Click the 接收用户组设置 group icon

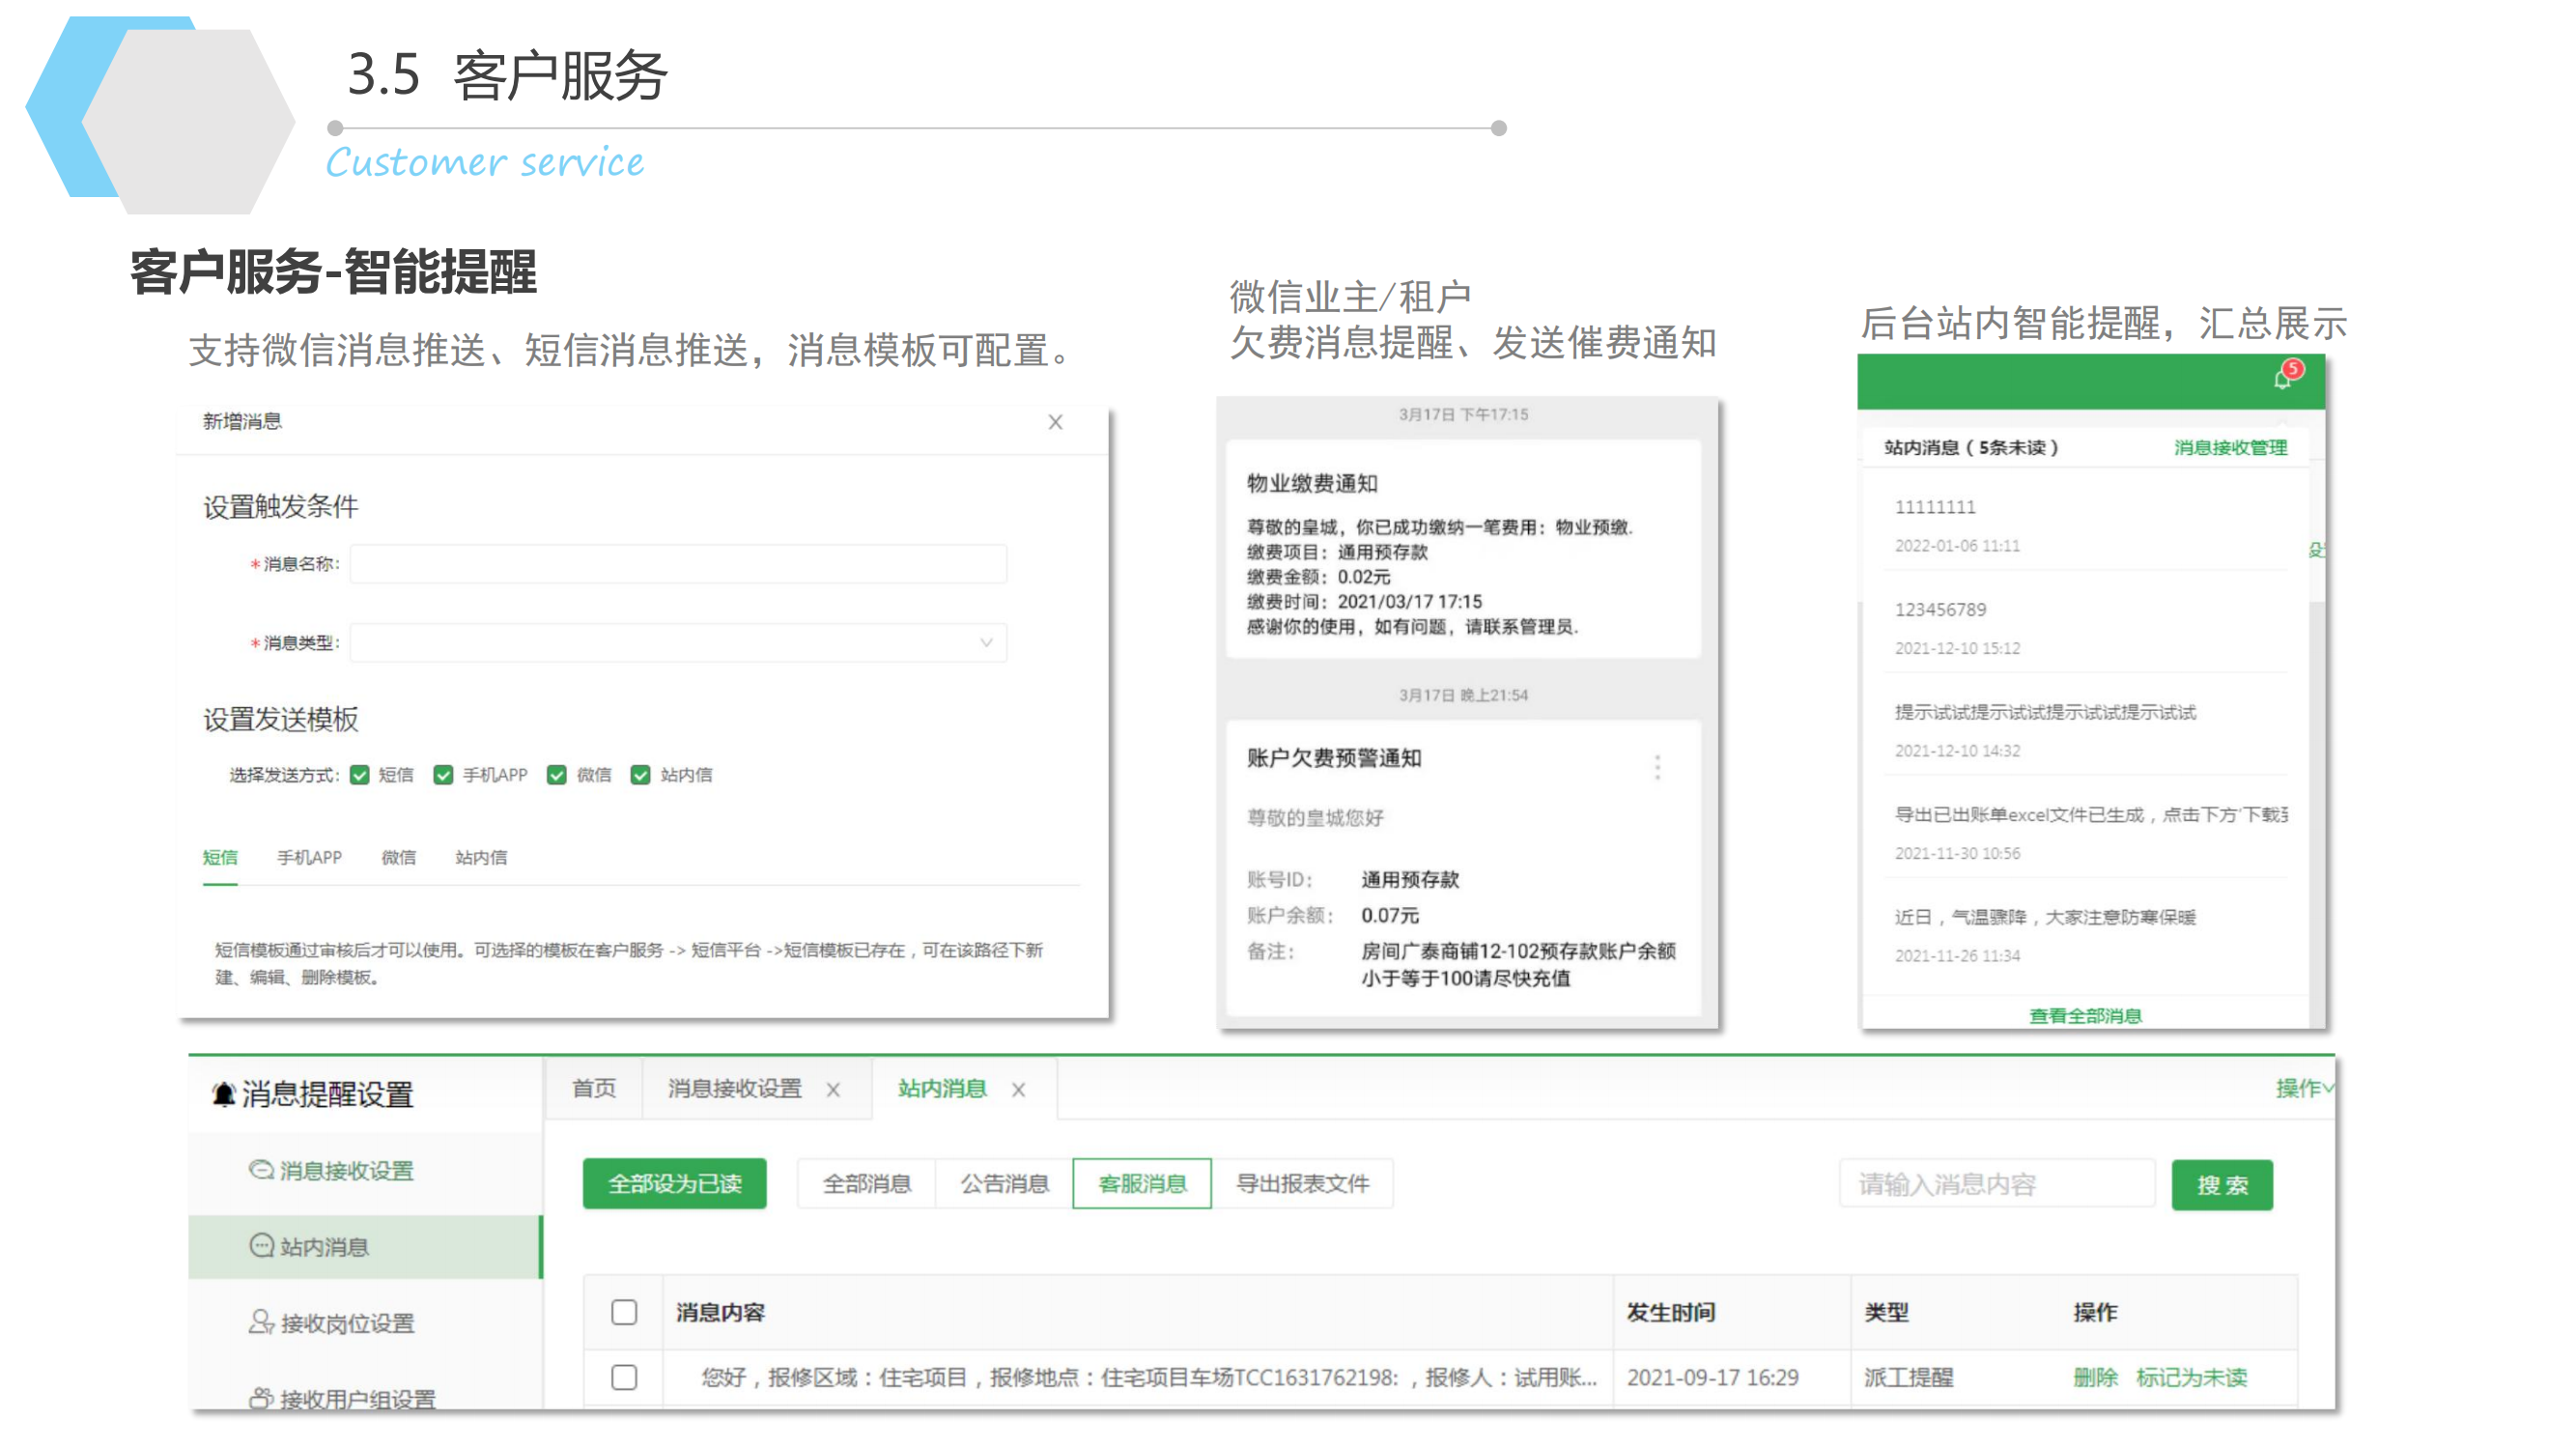261,1397
